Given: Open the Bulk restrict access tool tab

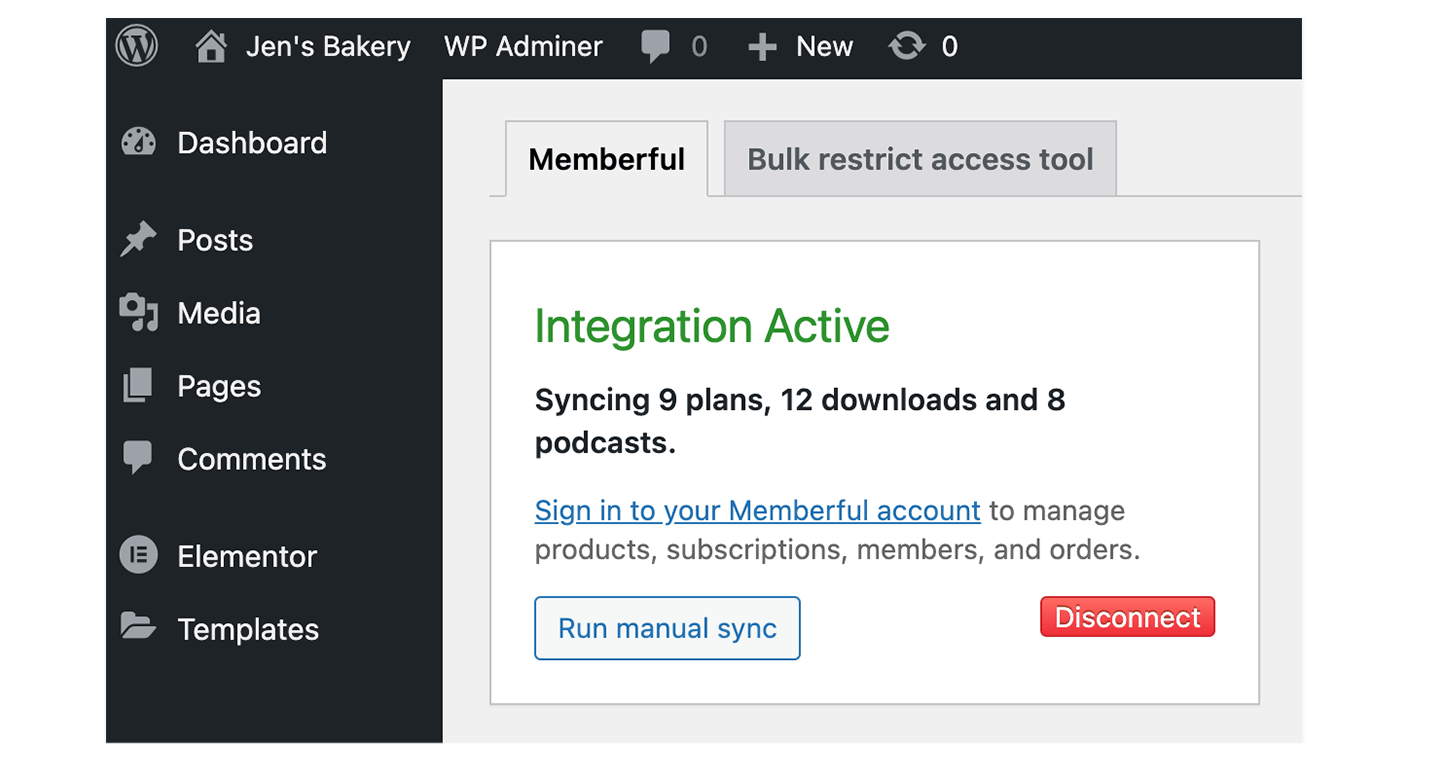Looking at the screenshot, I should pyautogui.click(x=920, y=159).
